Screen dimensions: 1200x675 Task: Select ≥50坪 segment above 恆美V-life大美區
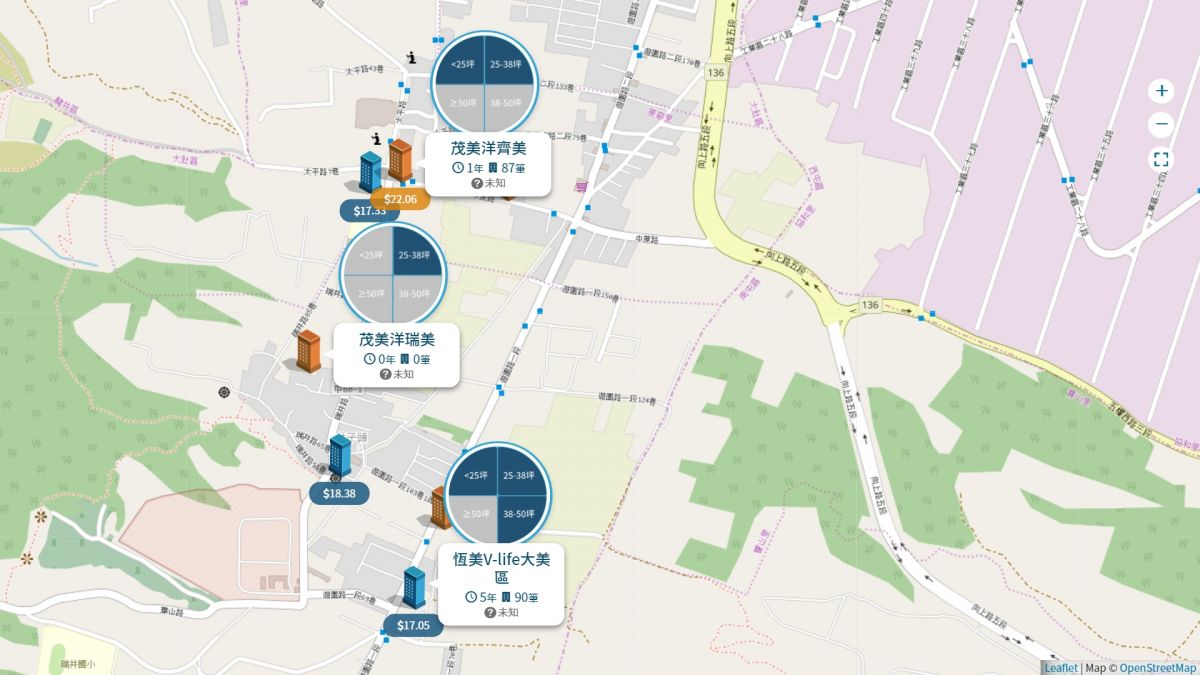[475, 514]
